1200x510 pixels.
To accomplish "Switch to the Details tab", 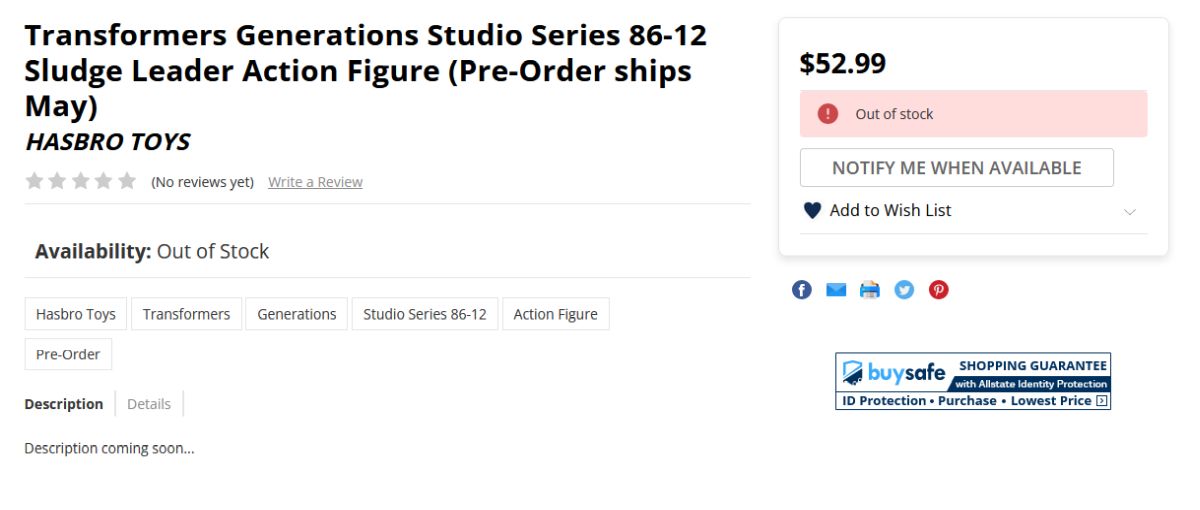I will pyautogui.click(x=149, y=404).
